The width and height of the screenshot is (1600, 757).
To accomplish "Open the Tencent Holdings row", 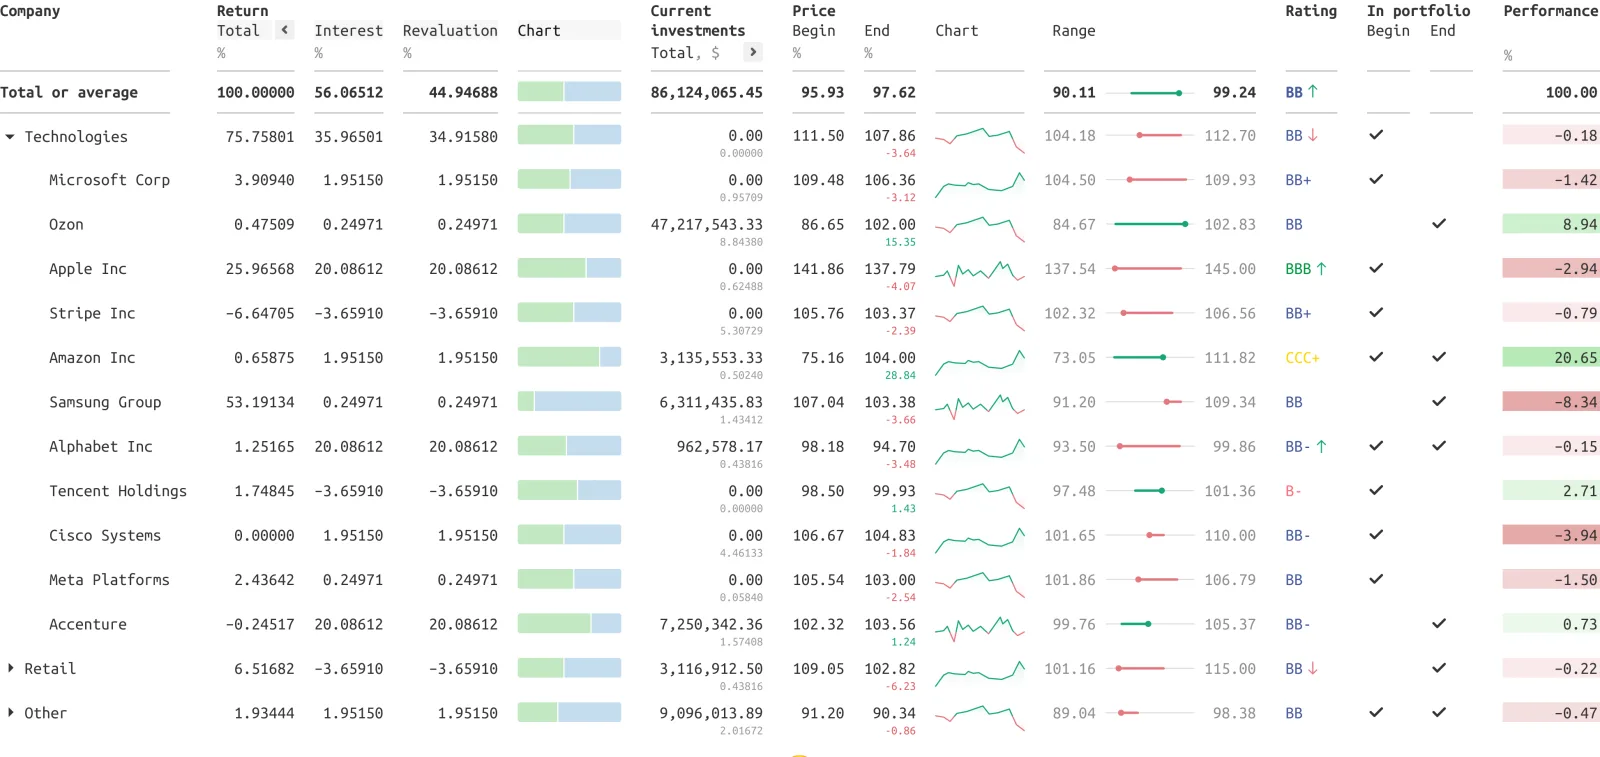I will click(118, 491).
